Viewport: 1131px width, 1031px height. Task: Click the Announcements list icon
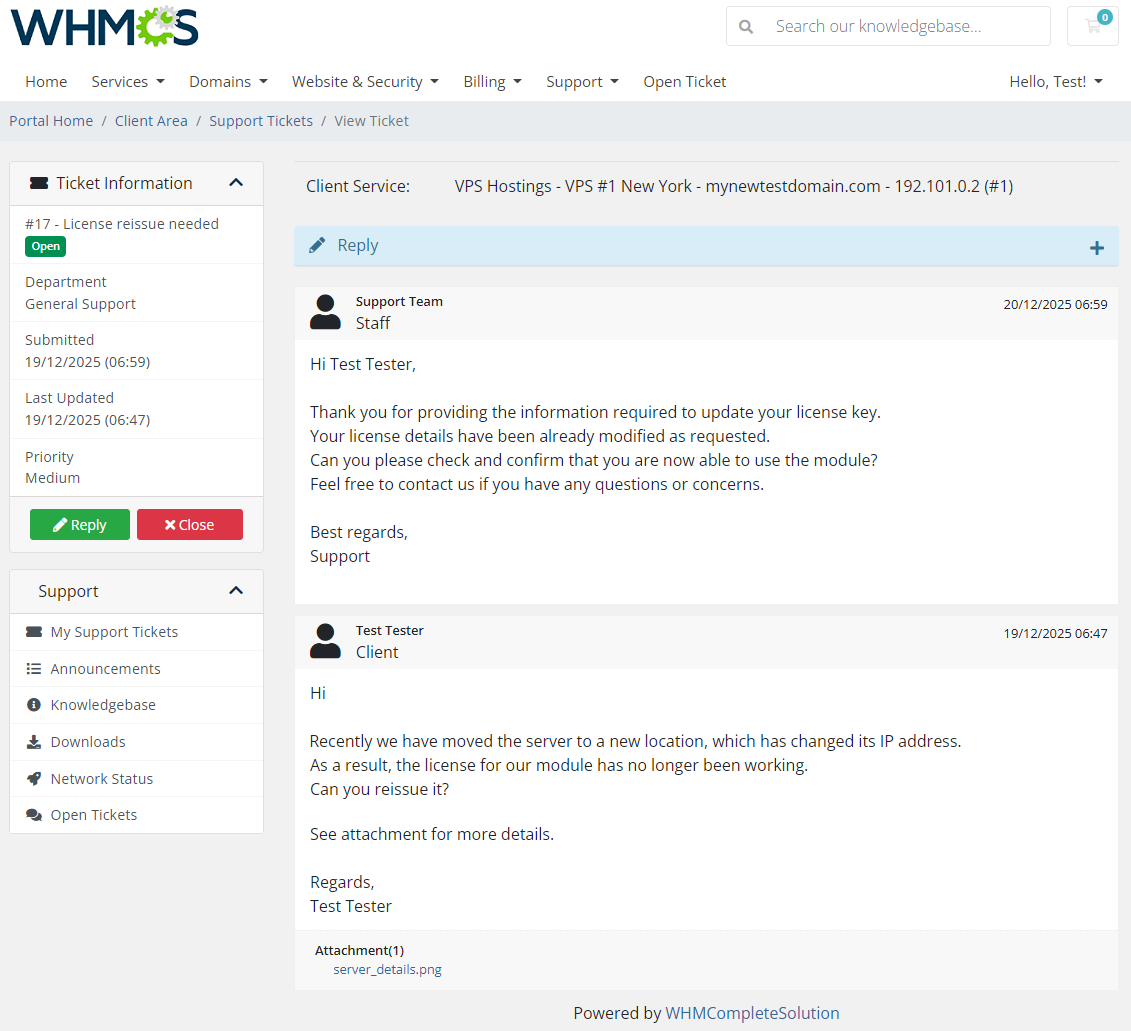[x=34, y=668]
